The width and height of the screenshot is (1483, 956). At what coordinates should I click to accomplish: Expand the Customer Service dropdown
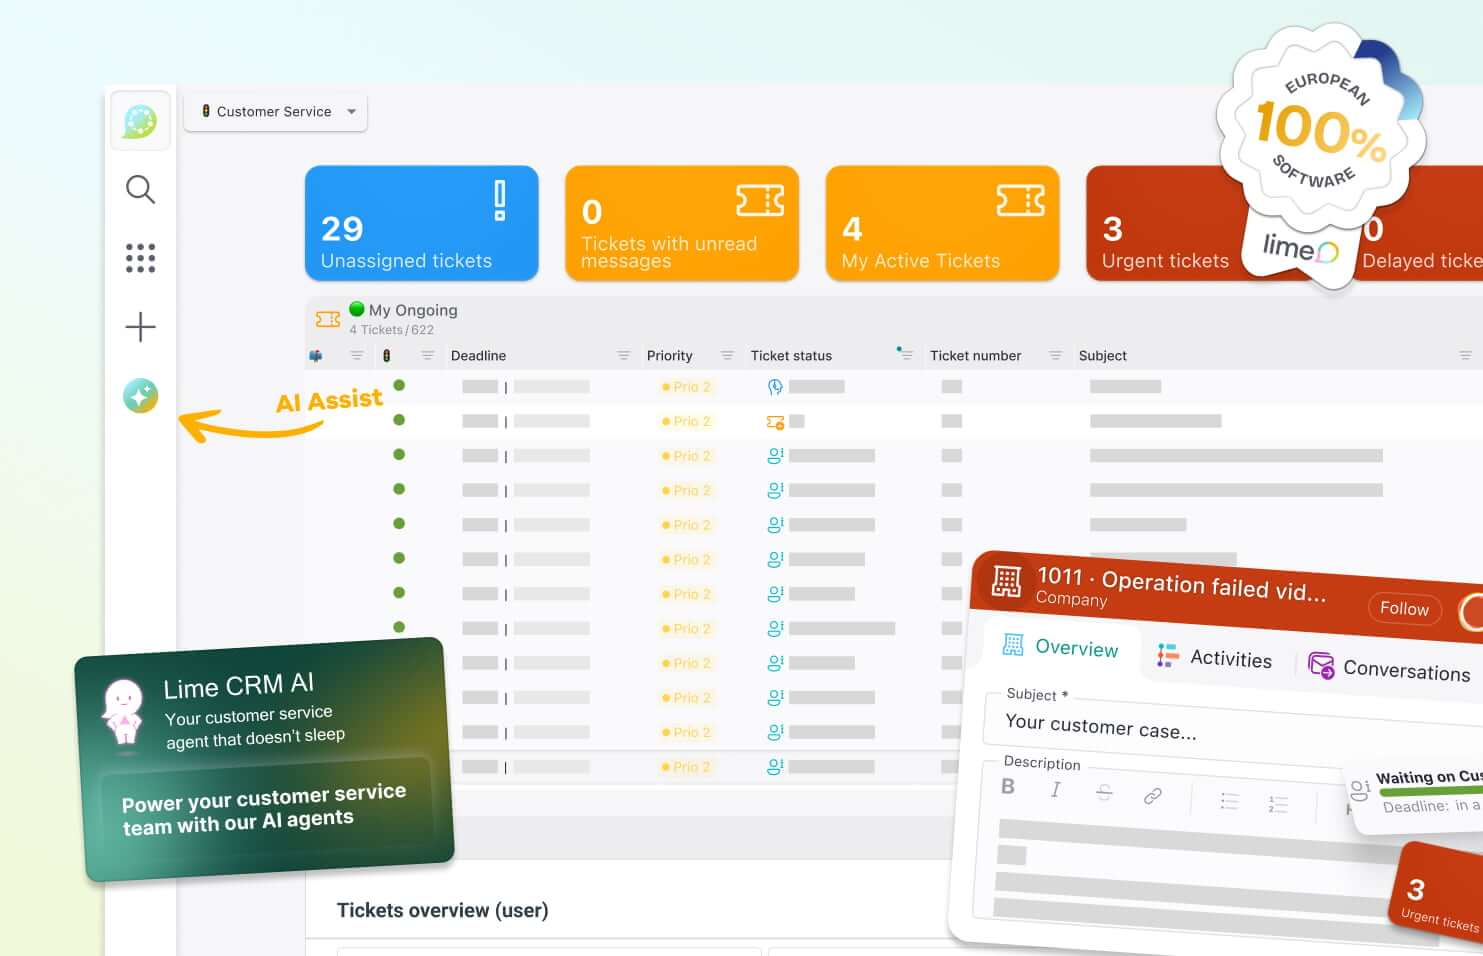point(275,112)
